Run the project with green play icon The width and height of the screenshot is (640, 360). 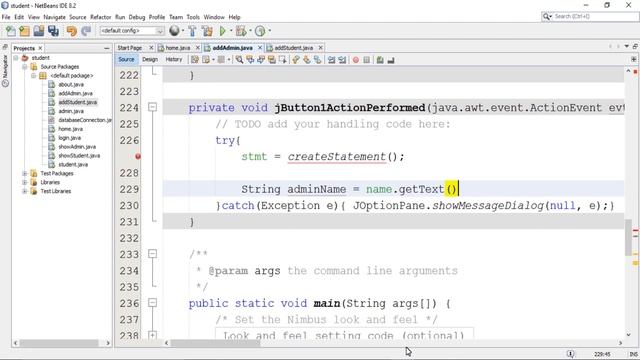pyautogui.click(x=222, y=31)
